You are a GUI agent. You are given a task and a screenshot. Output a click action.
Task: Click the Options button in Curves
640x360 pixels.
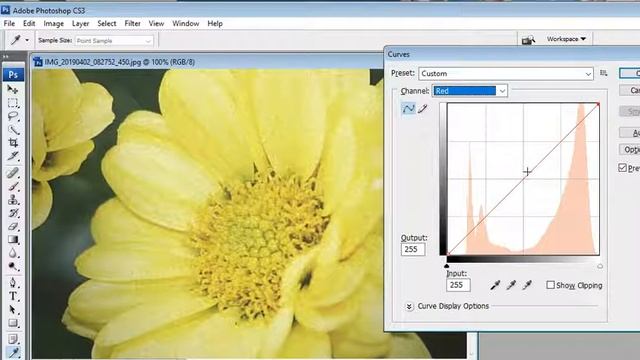point(630,149)
